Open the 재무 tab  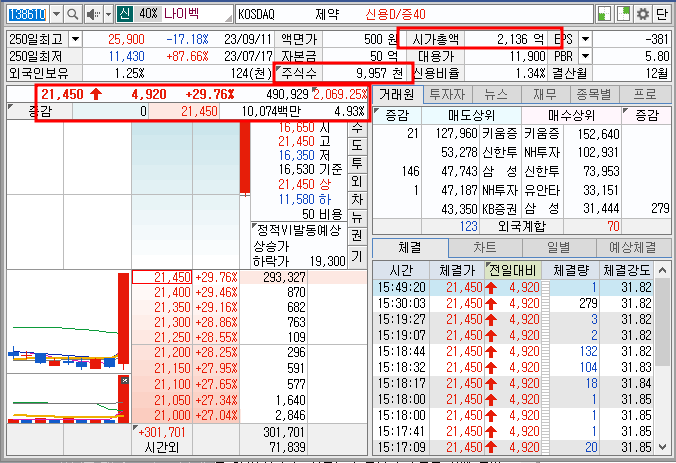(x=545, y=94)
